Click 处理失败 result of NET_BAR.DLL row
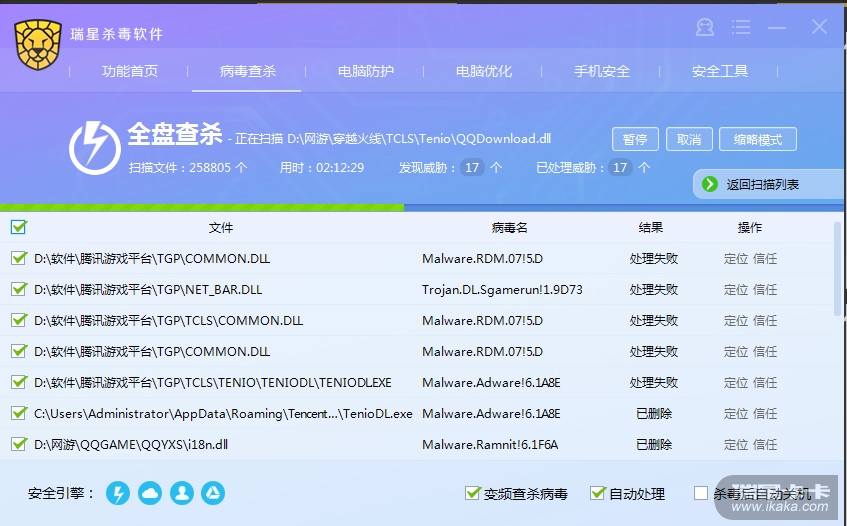Viewport: 847px width, 526px height. click(654, 289)
